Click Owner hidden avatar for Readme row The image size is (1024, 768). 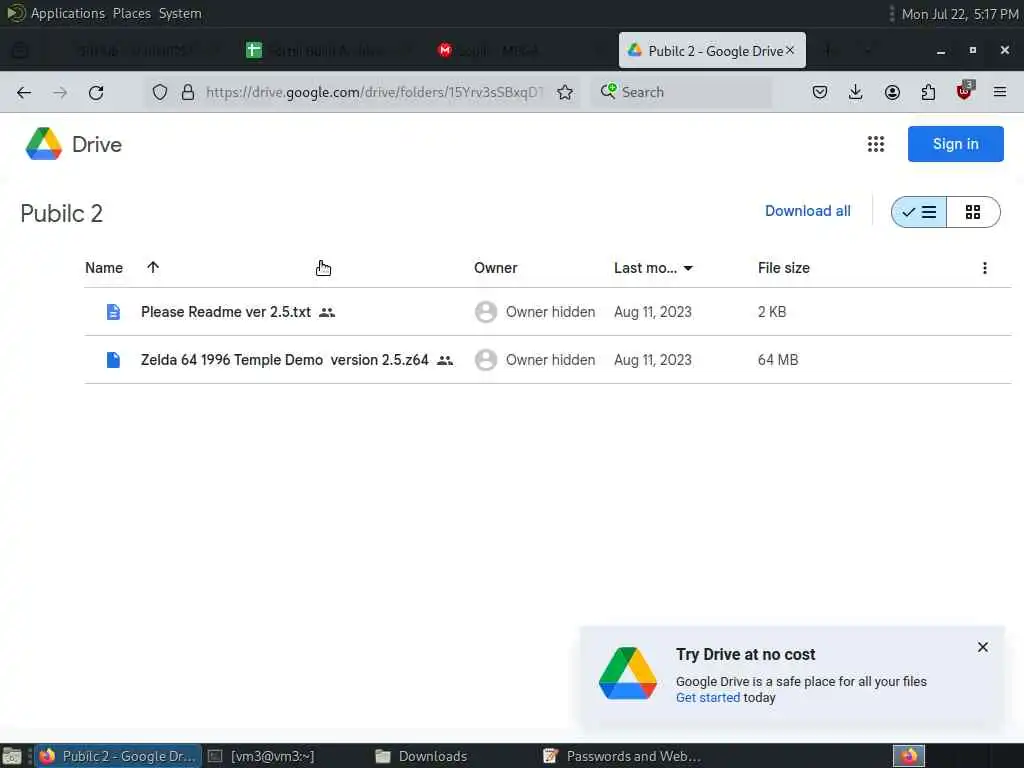[486, 312]
